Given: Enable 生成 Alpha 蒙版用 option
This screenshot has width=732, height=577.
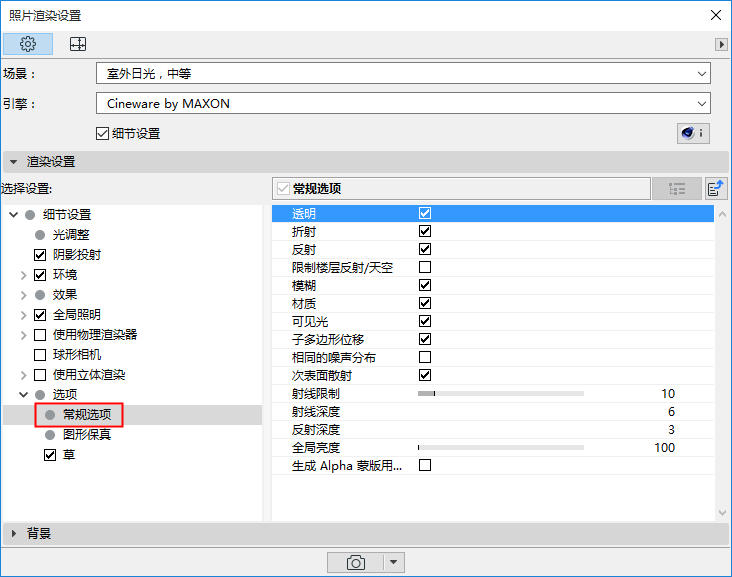Looking at the screenshot, I should pos(425,465).
